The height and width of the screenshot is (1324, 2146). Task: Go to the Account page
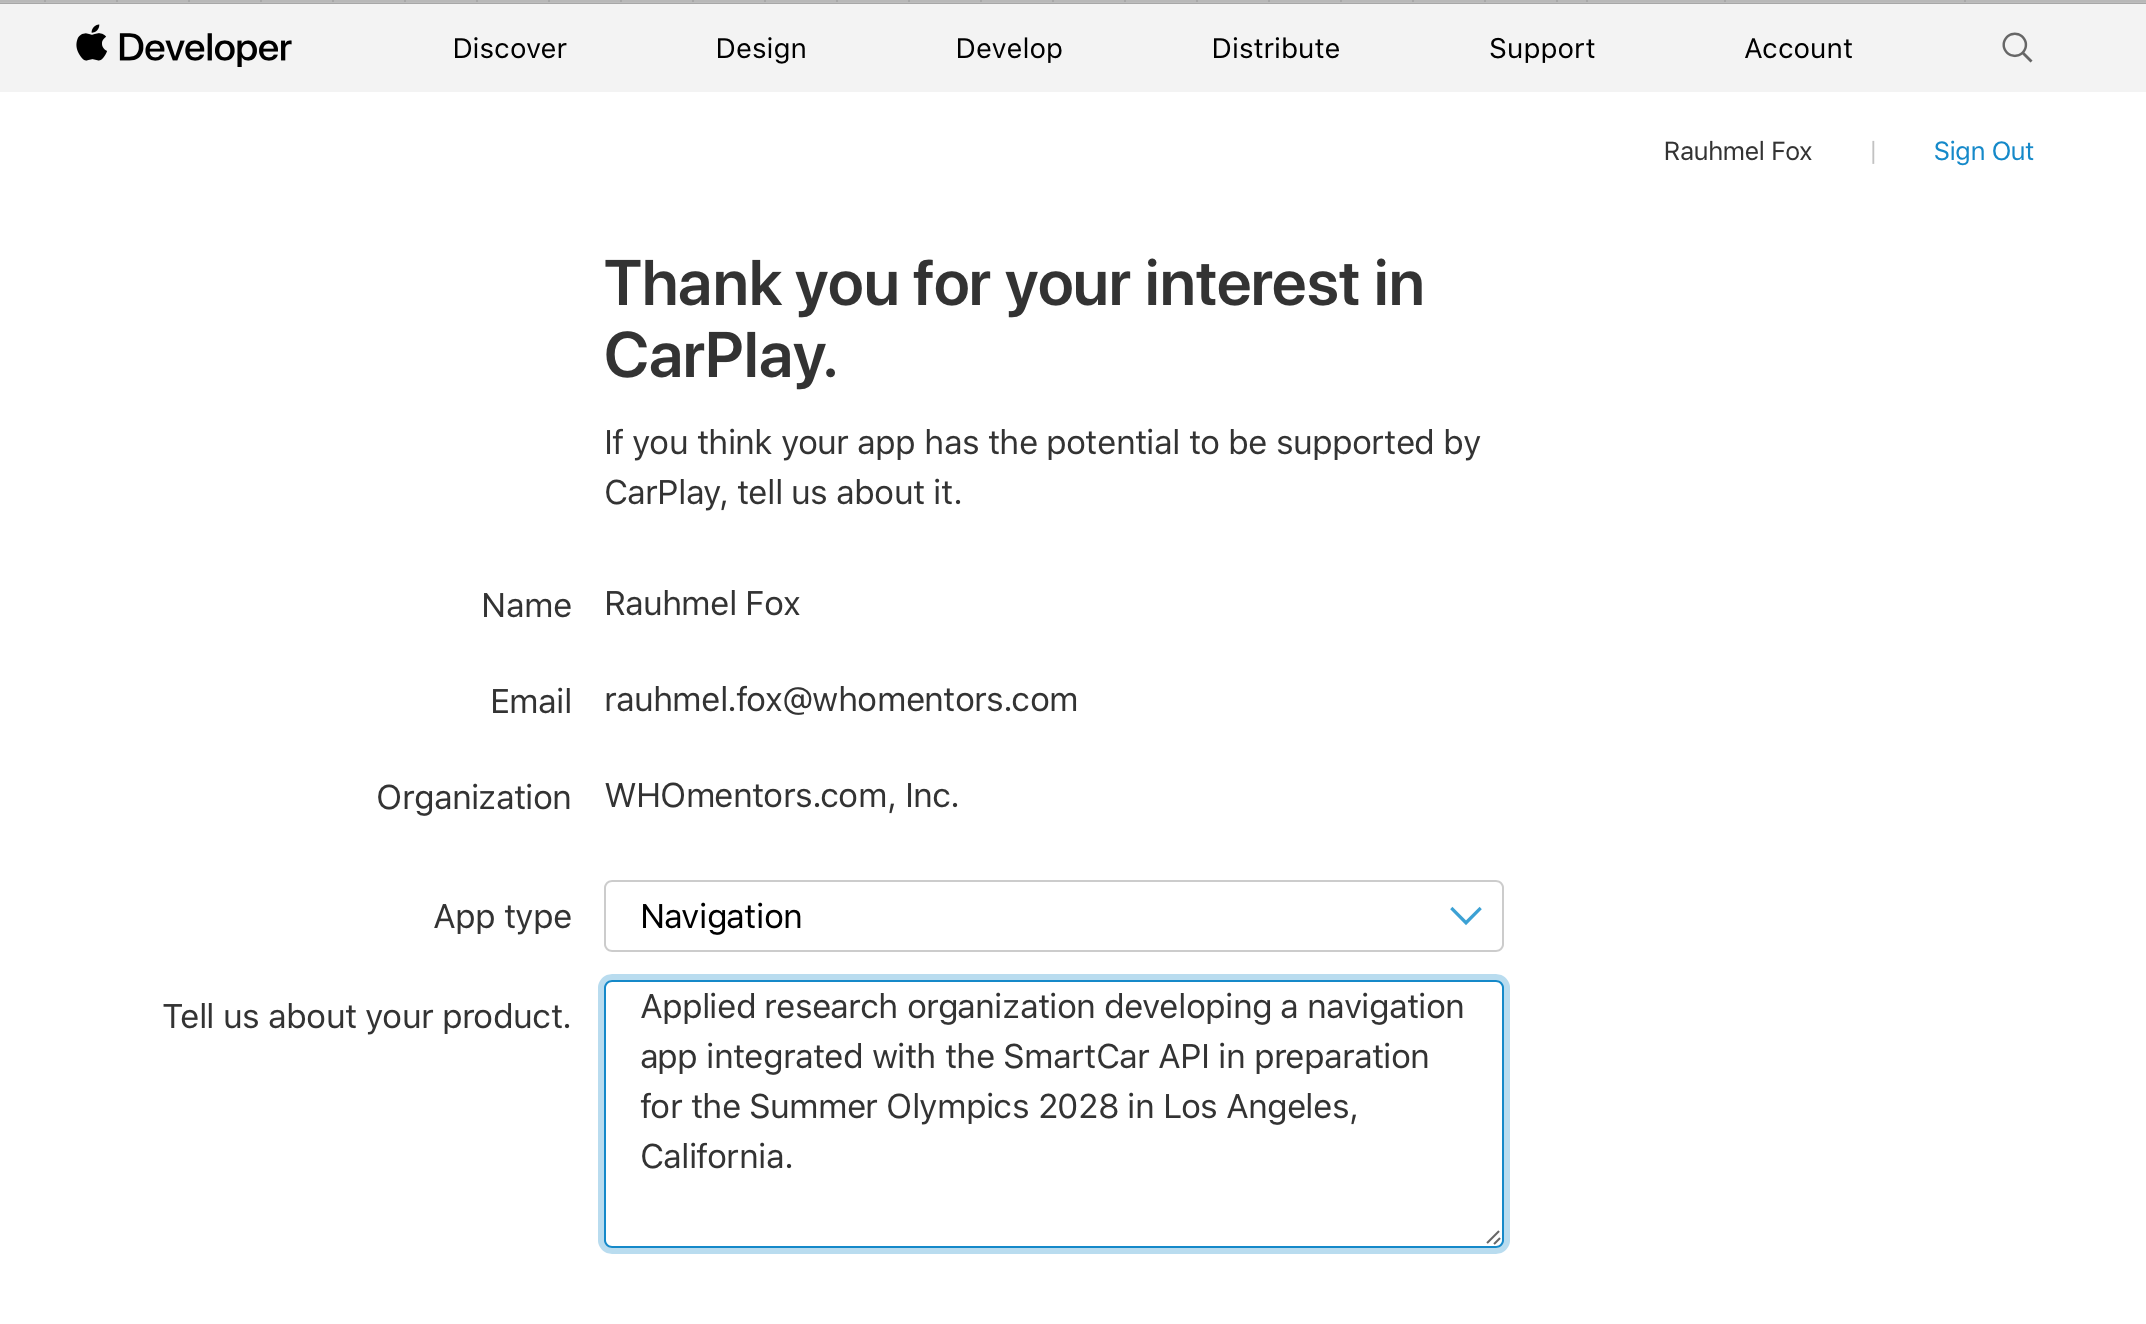point(1797,48)
